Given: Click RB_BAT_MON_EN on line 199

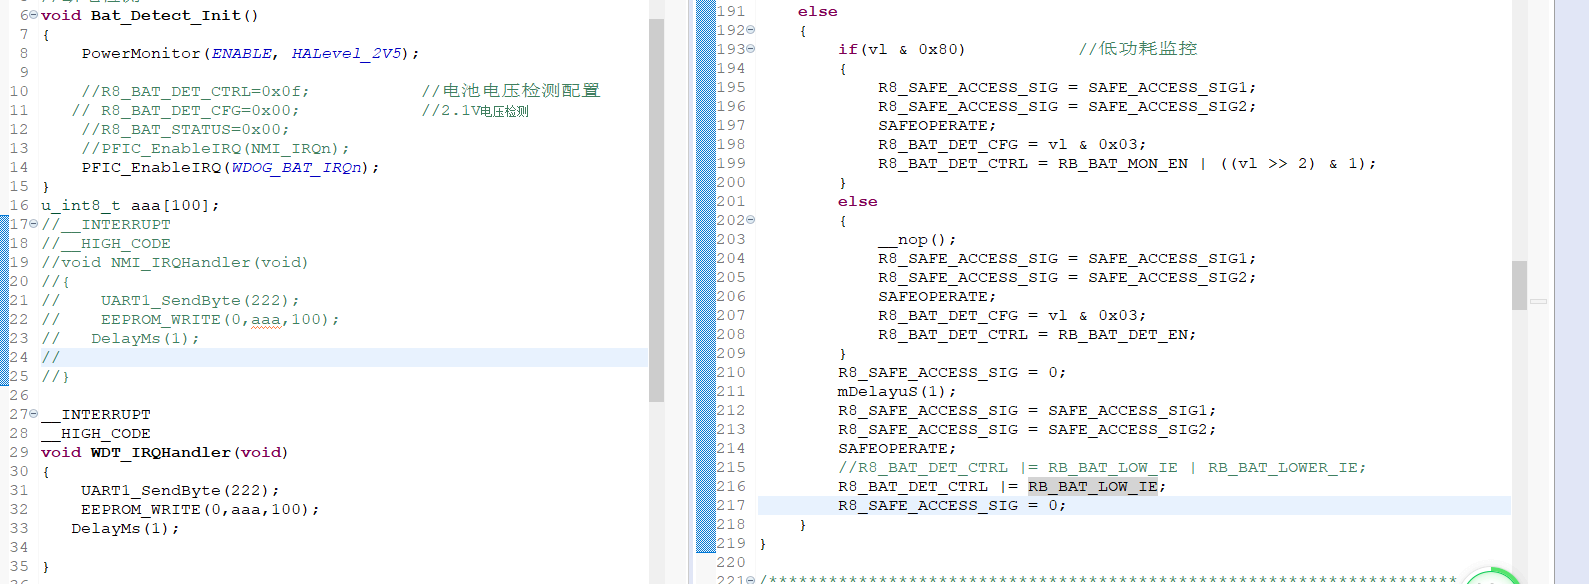Looking at the screenshot, I should pos(1122,164).
